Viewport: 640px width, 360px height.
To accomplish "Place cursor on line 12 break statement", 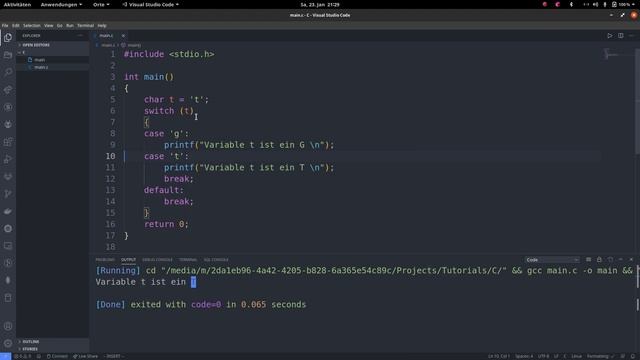I will point(179,179).
